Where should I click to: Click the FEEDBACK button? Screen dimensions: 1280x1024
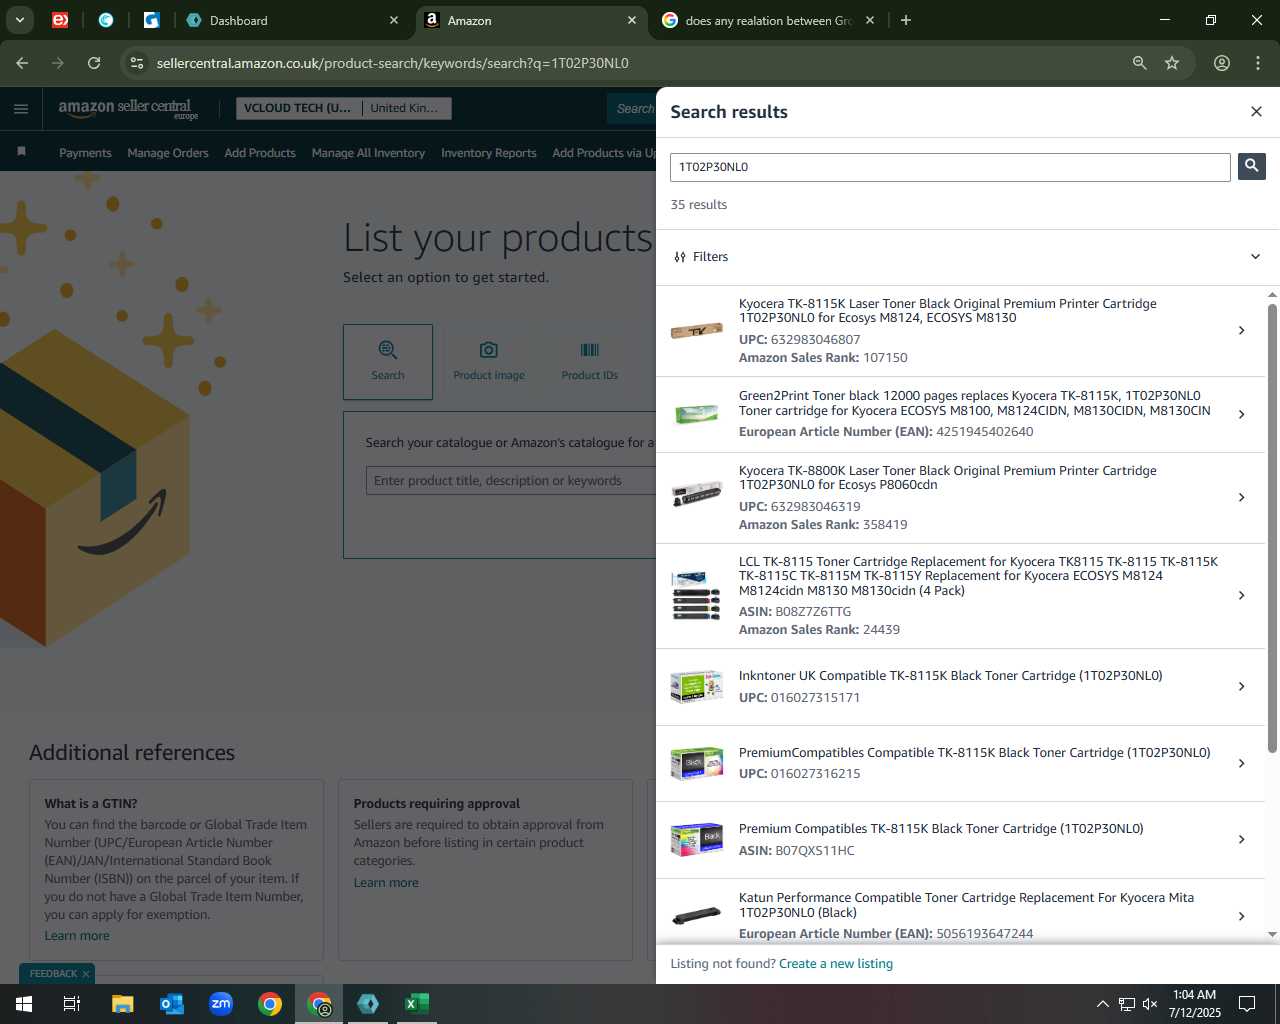pos(53,974)
